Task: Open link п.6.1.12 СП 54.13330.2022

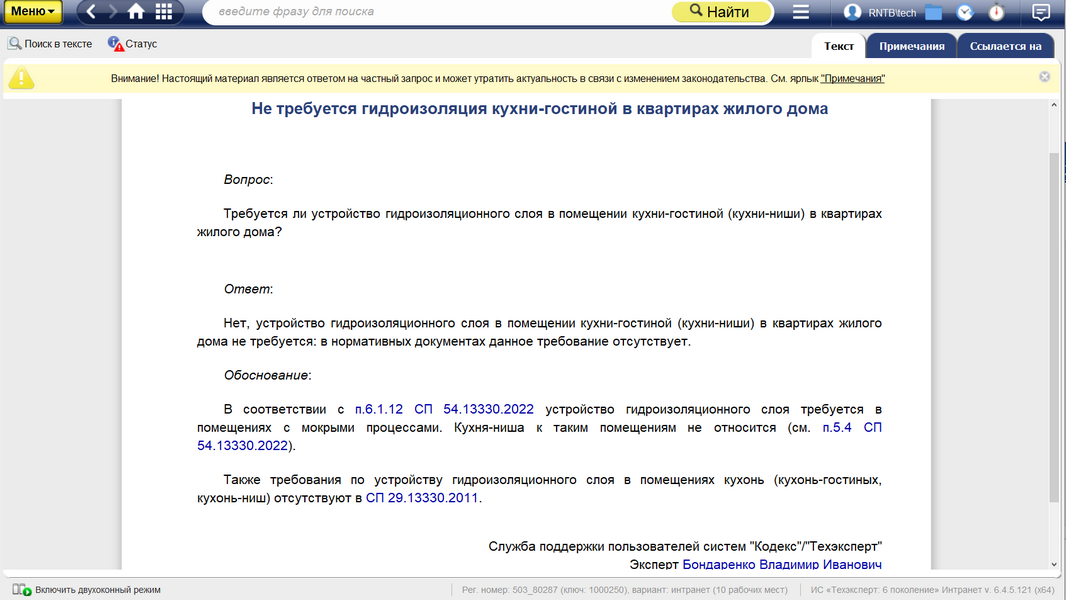Action: click(x=444, y=409)
